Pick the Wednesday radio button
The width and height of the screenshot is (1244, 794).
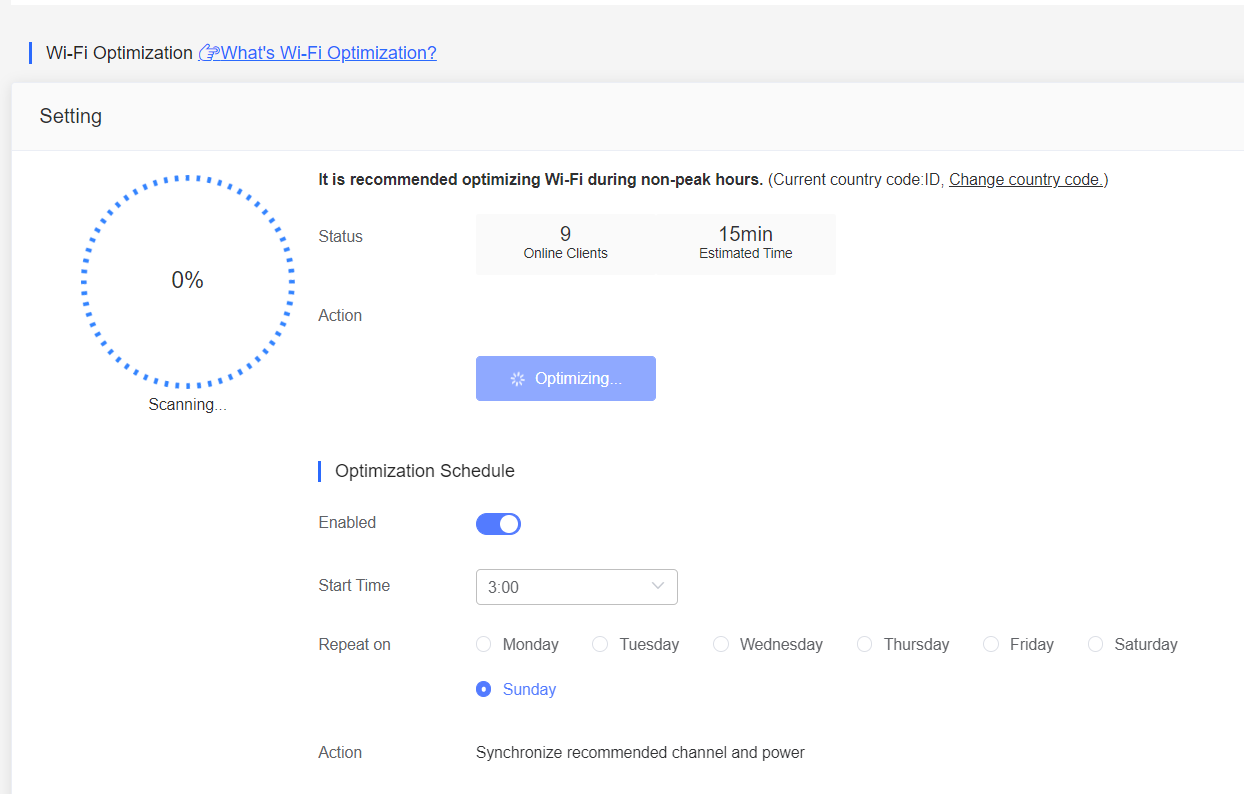(721, 645)
